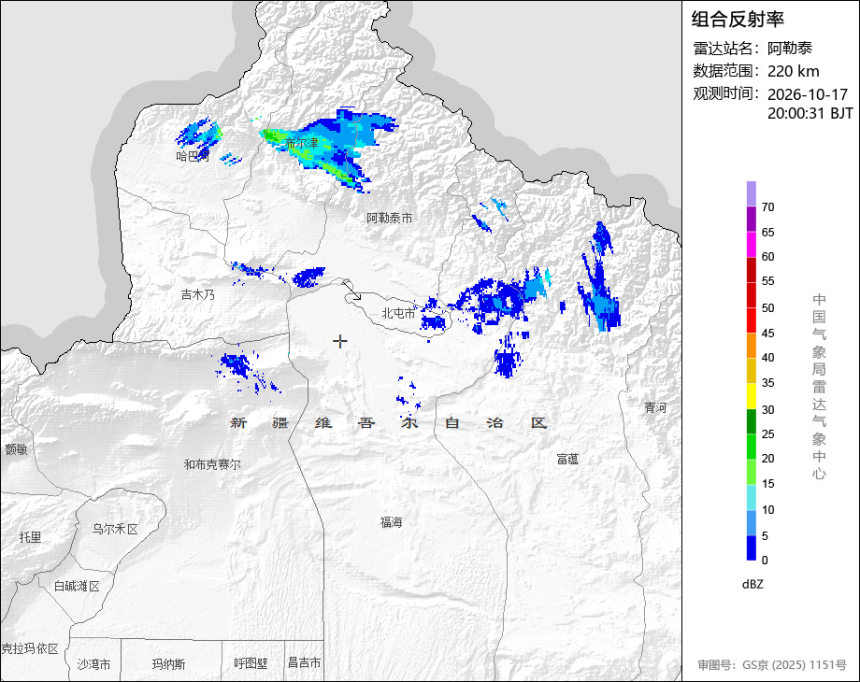
Task: Click the vertical text "中国气象局雷达气象中心"
Action: point(819,386)
